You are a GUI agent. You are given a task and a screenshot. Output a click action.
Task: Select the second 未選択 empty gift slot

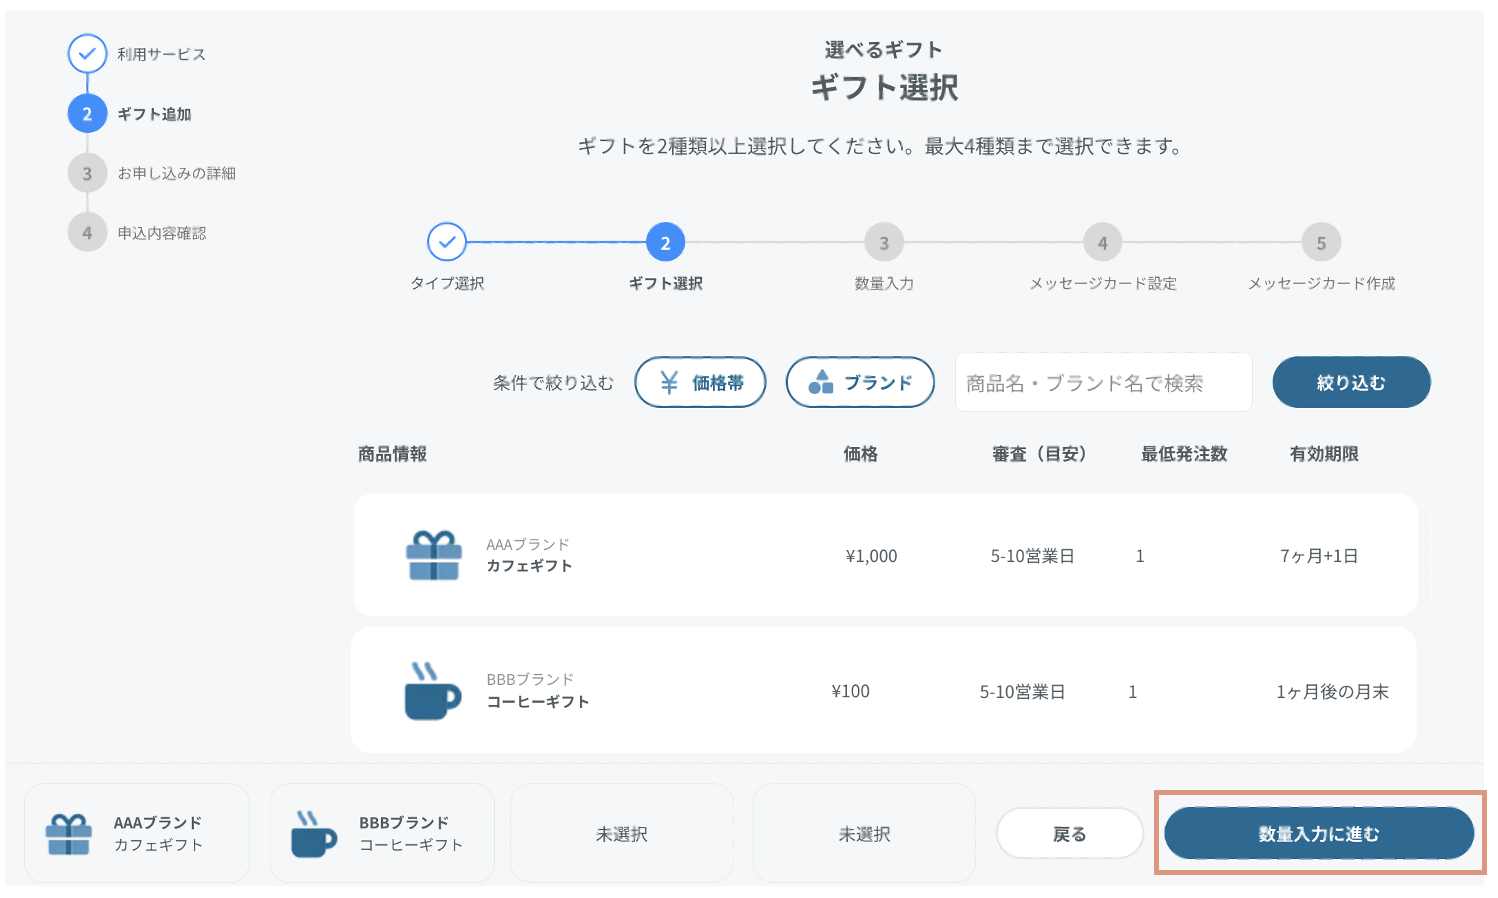coord(864,834)
